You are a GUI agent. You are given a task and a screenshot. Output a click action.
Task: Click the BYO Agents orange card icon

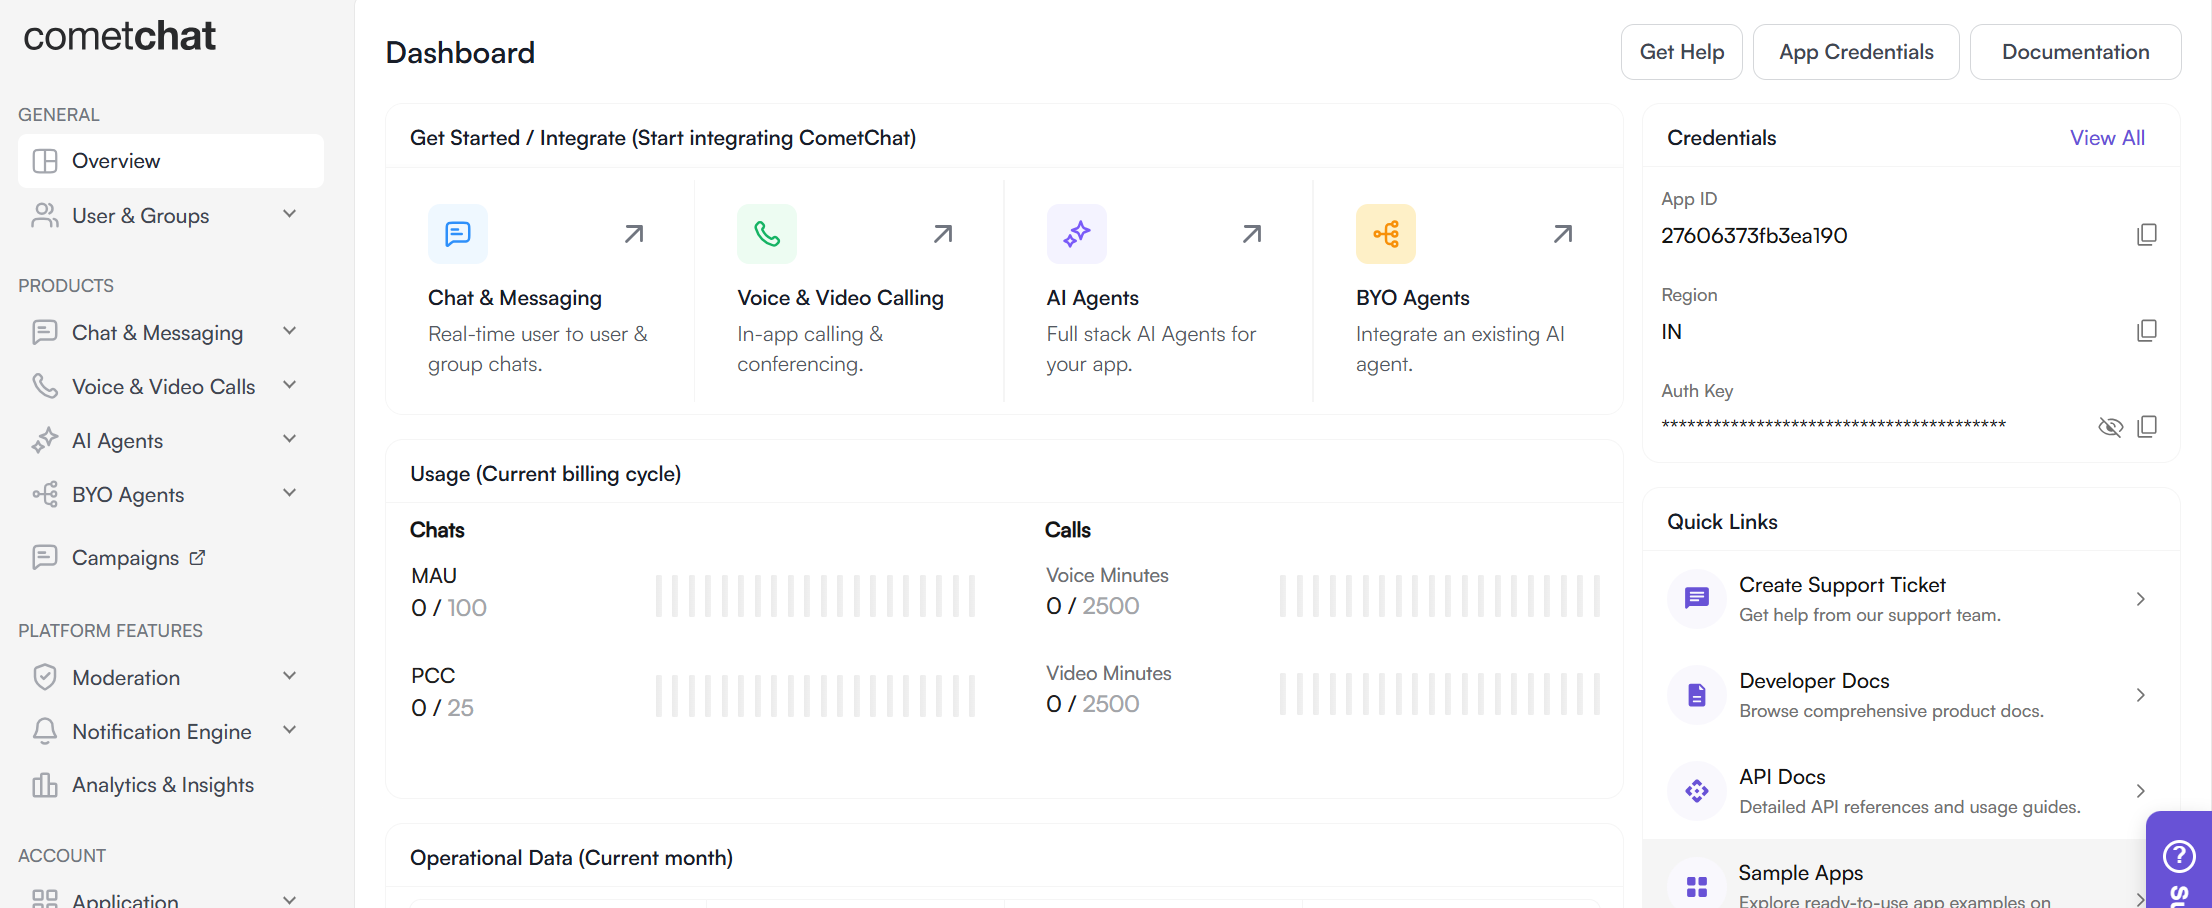1386,234
